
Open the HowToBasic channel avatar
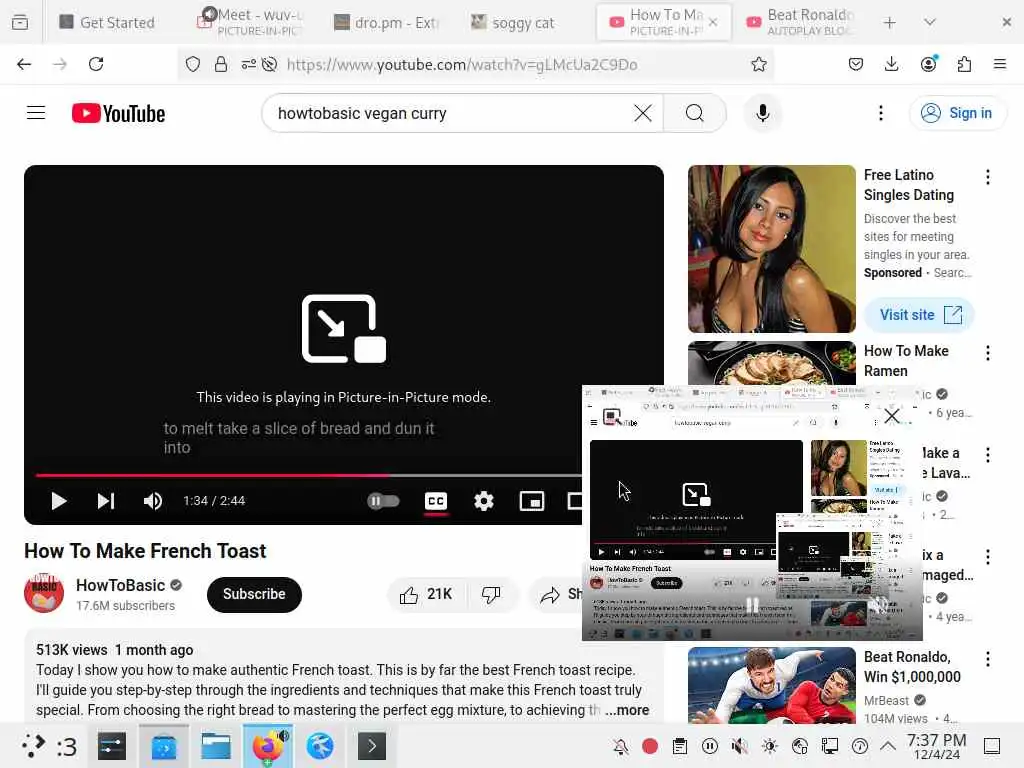coord(44,593)
